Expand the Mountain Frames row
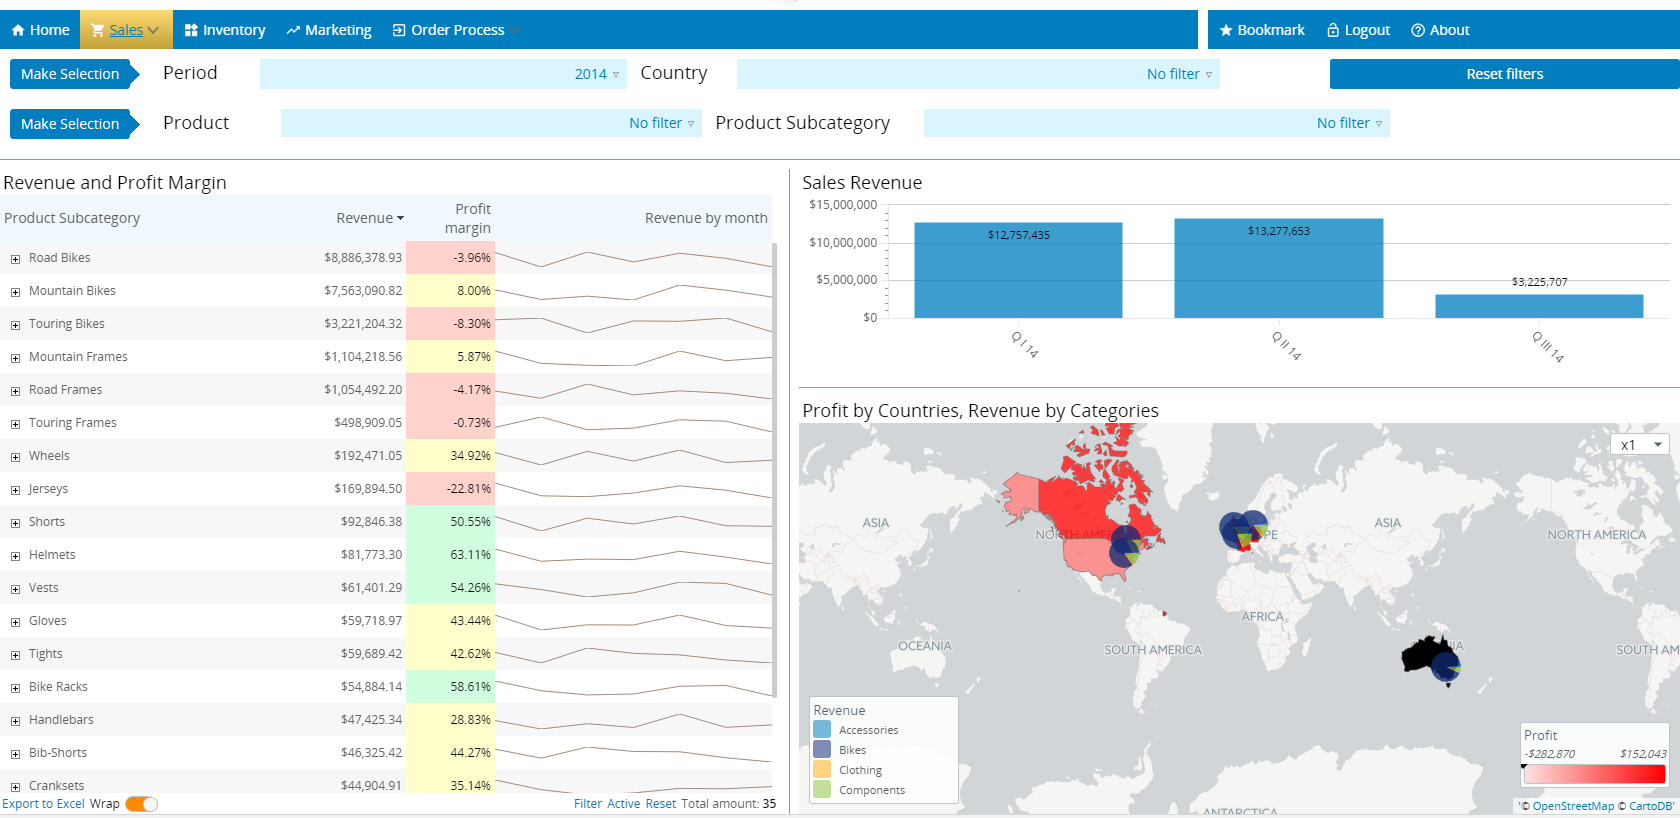This screenshot has width=1680, height=818. click(x=15, y=358)
